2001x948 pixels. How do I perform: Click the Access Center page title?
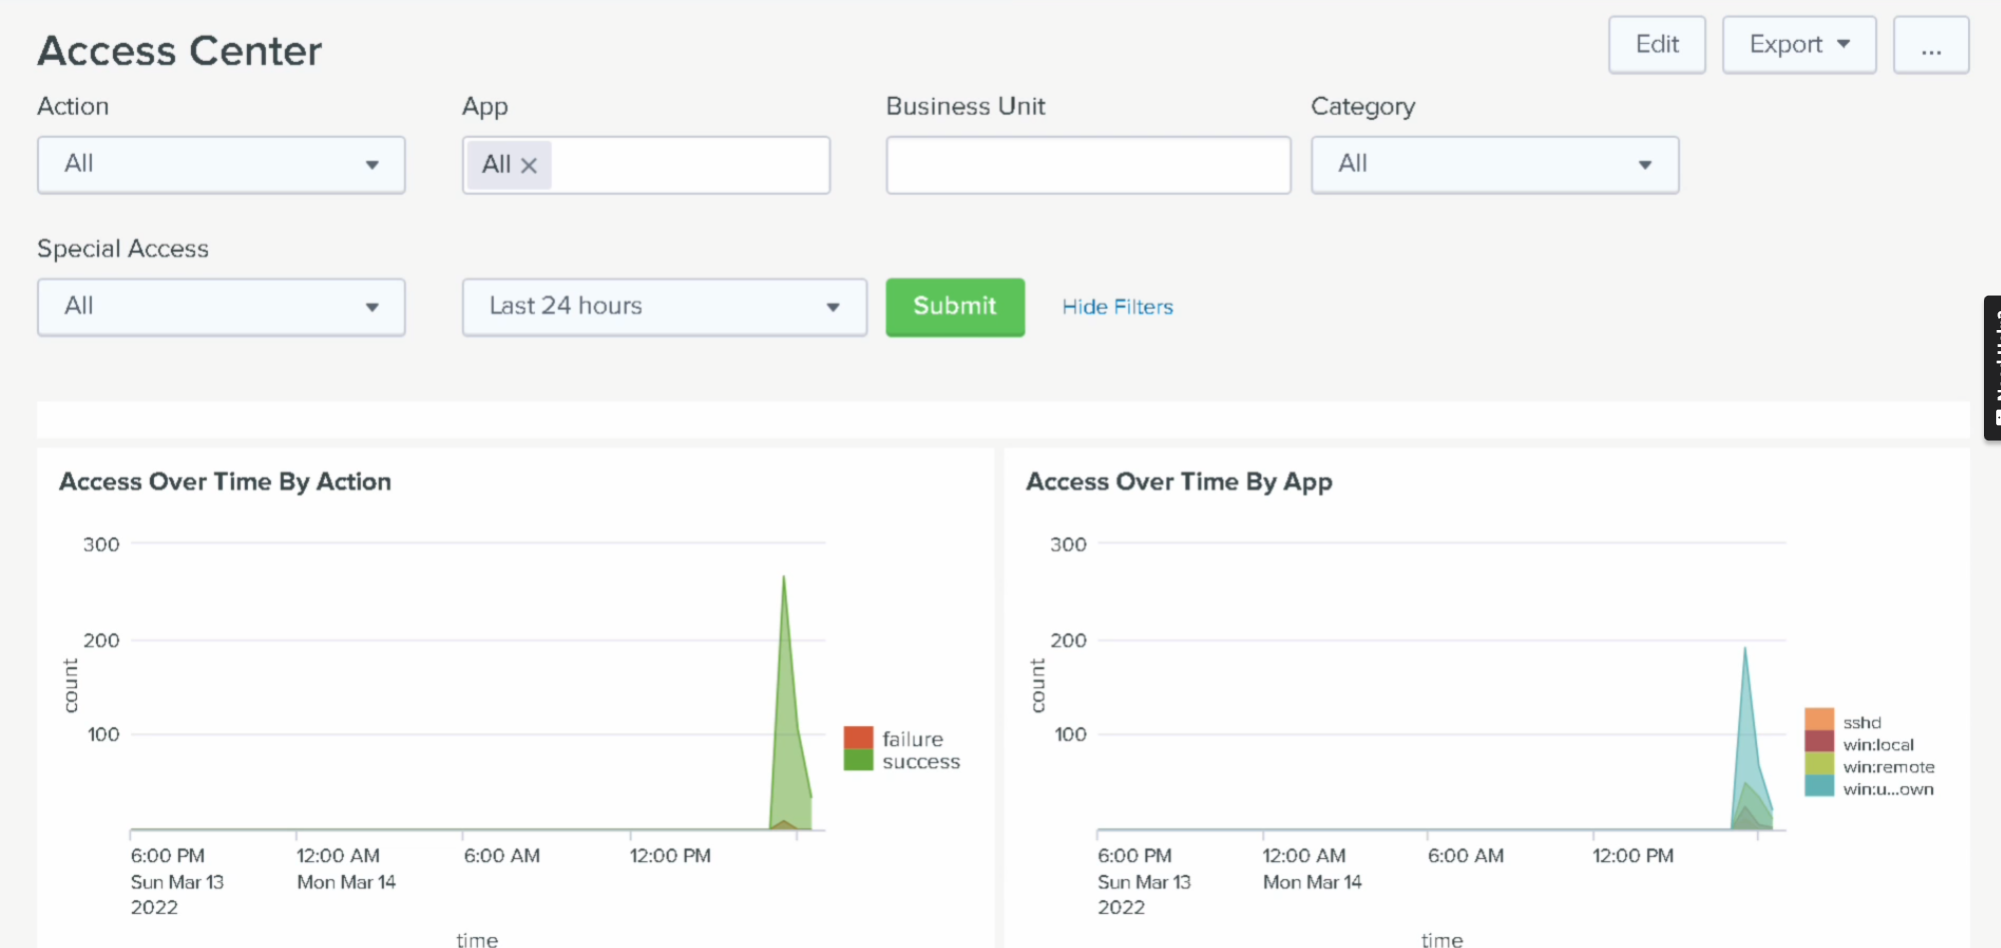coord(180,51)
